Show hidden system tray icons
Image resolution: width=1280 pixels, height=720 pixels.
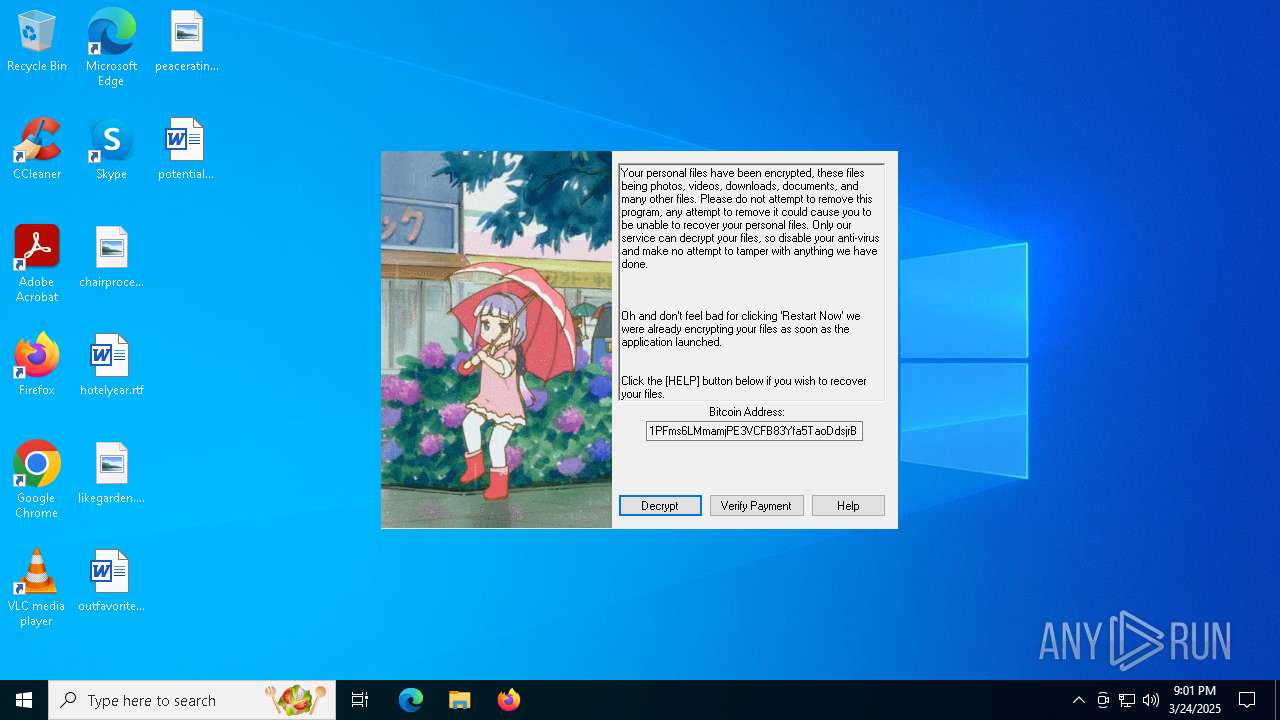[x=1078, y=700]
